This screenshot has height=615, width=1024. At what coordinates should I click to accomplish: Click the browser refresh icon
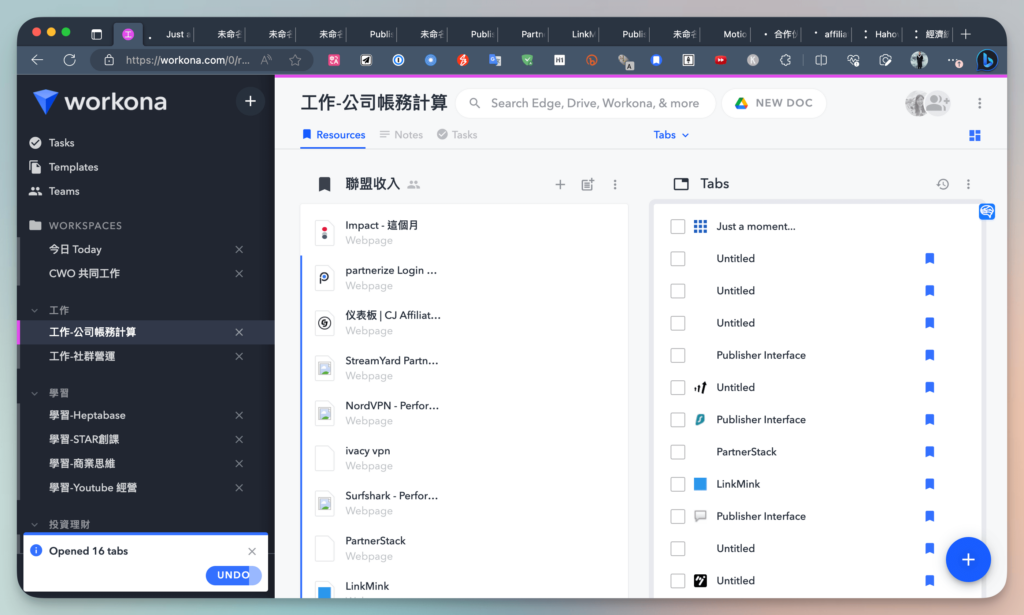point(69,60)
